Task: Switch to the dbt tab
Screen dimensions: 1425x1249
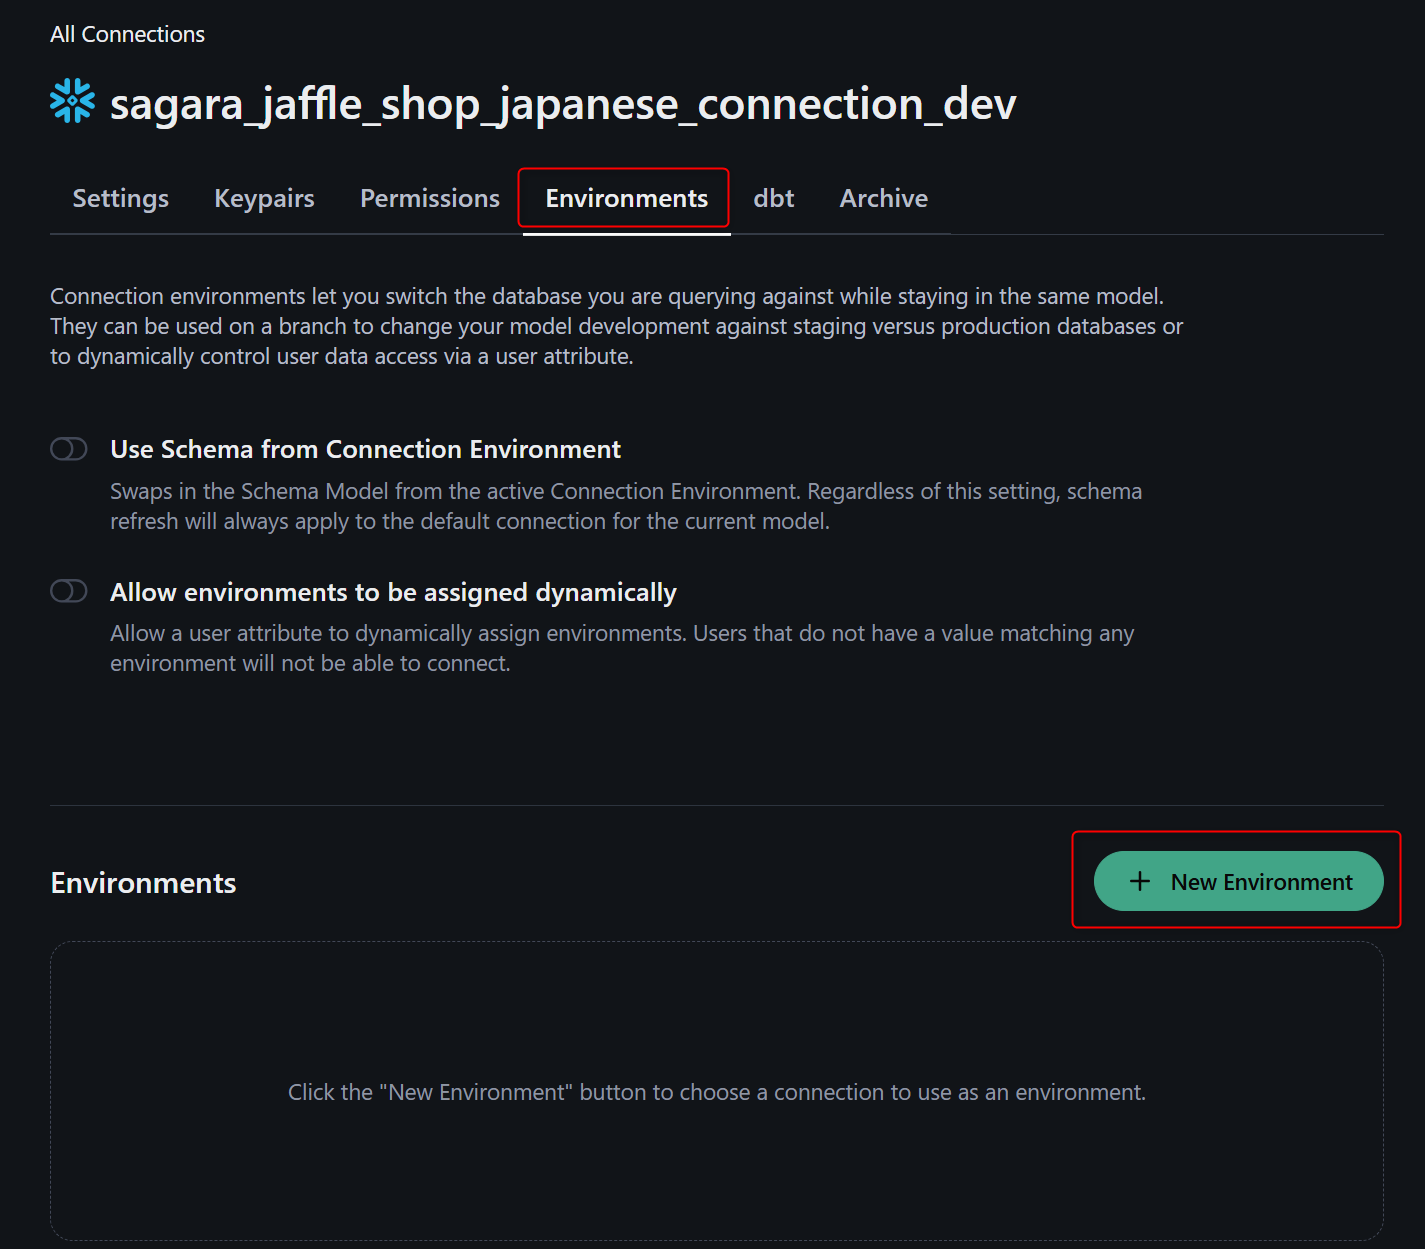Action: tap(773, 198)
